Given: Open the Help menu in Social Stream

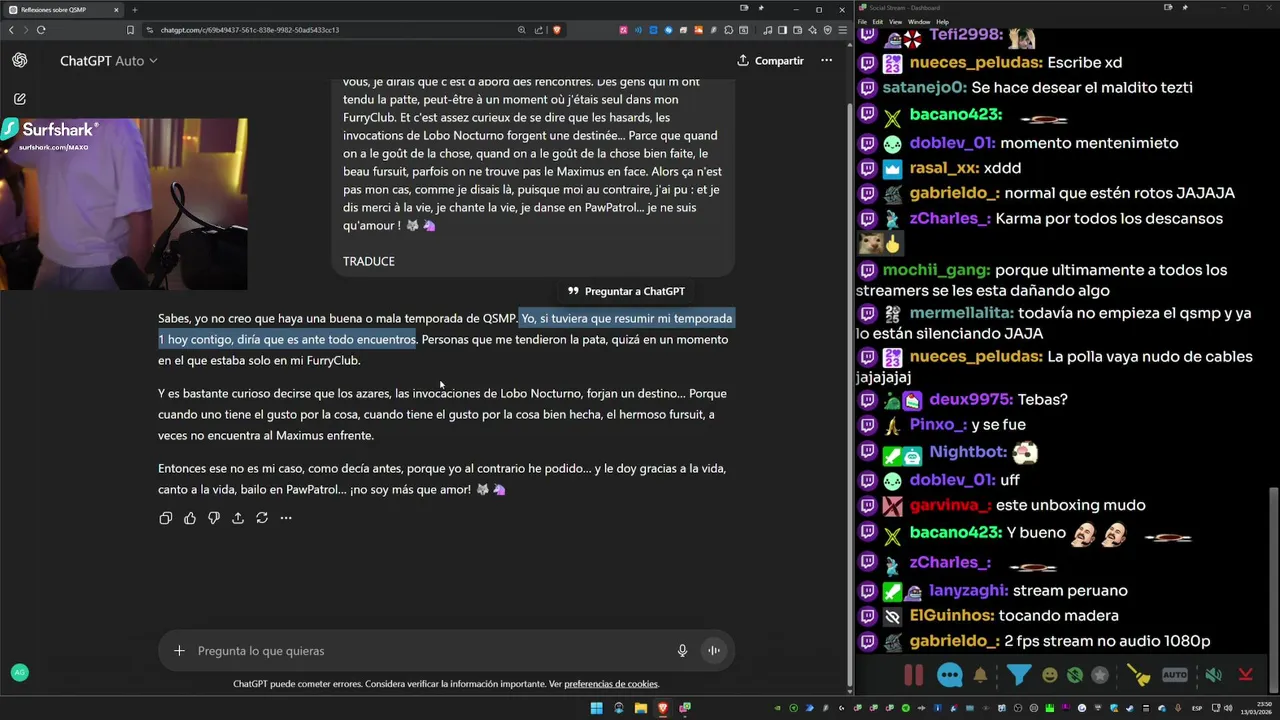Looking at the screenshot, I should (x=942, y=21).
